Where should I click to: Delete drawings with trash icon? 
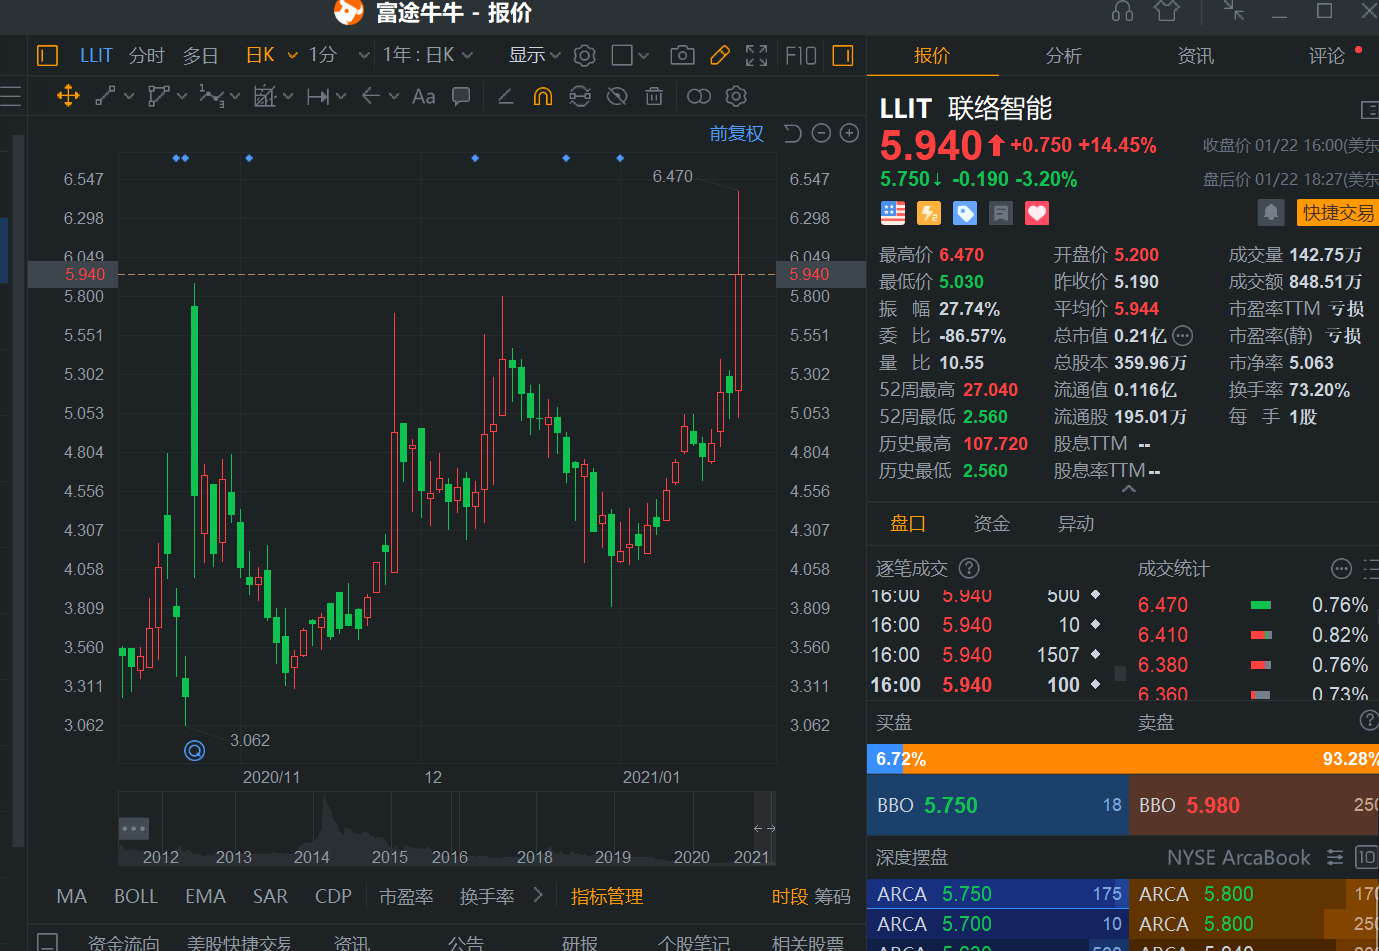[x=654, y=96]
